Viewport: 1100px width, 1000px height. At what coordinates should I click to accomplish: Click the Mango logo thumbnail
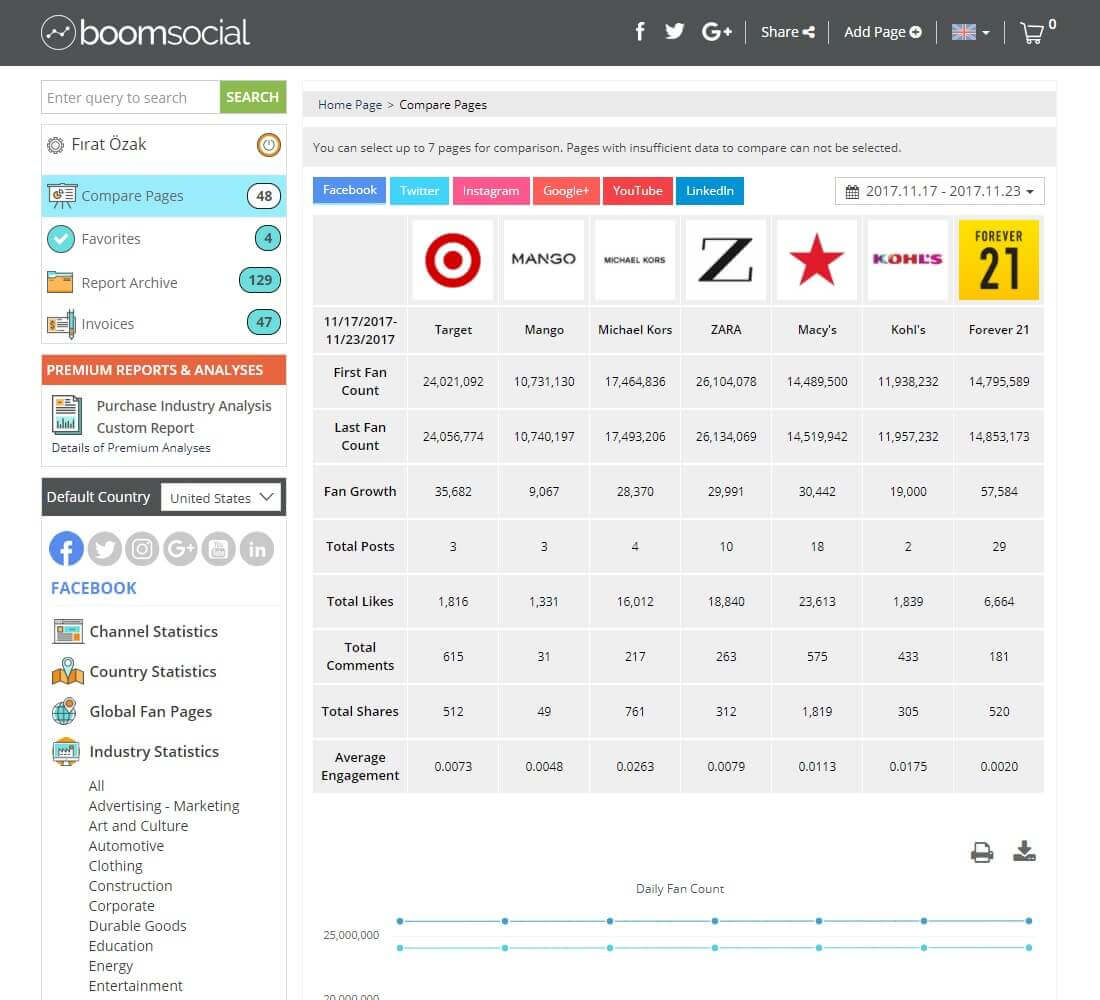click(x=544, y=260)
